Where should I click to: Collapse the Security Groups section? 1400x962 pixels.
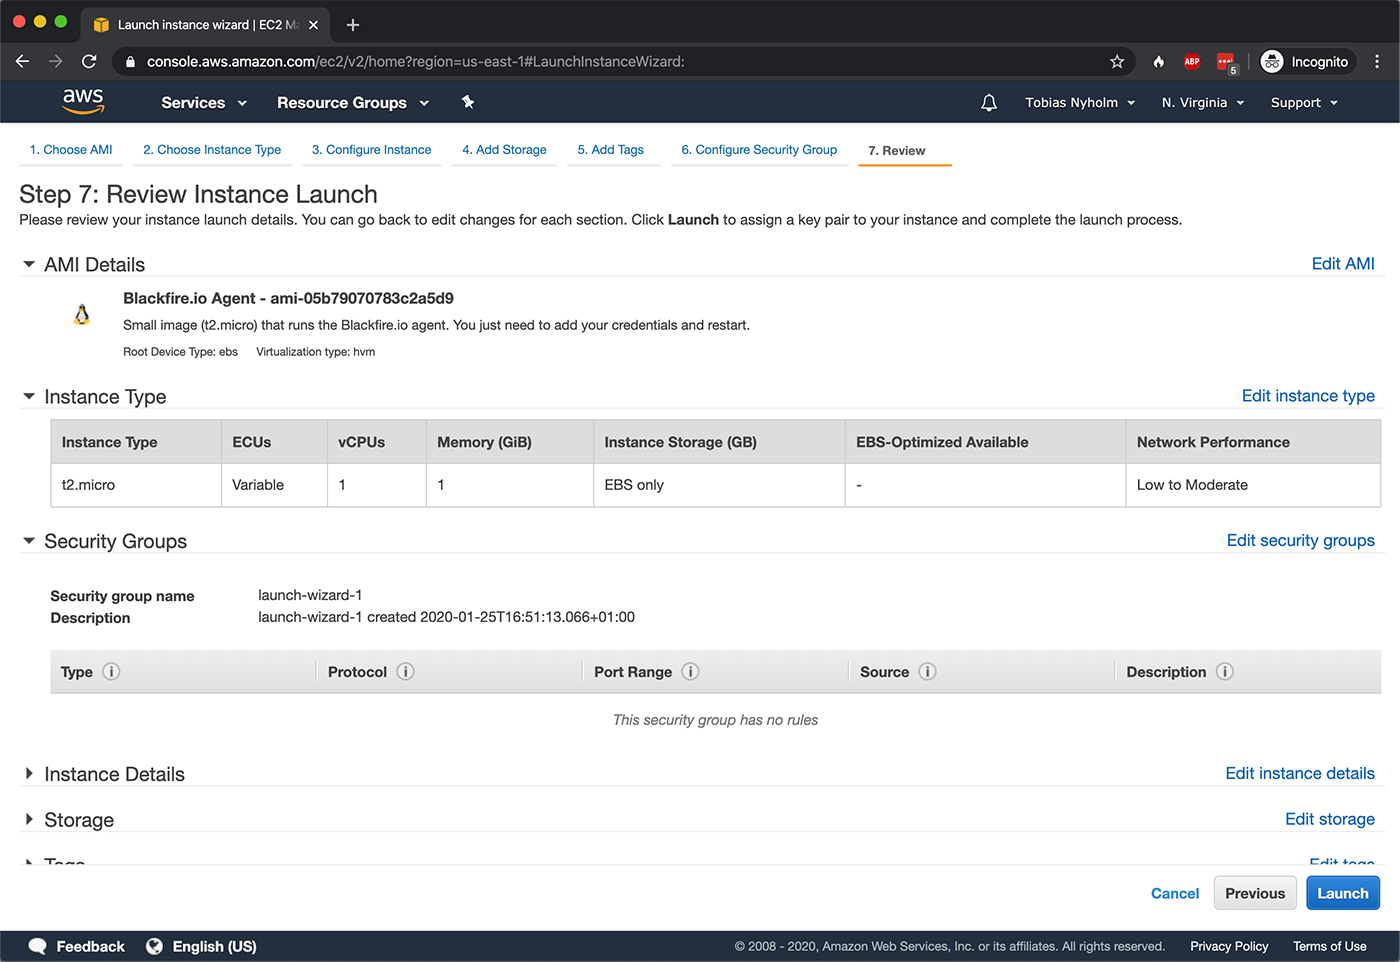(29, 541)
